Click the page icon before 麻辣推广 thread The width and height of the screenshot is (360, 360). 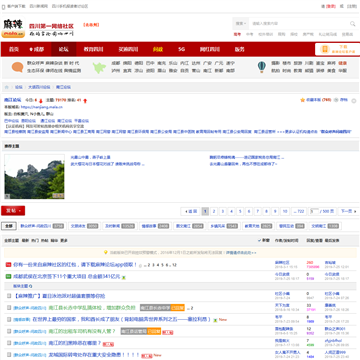click(x=9, y=296)
